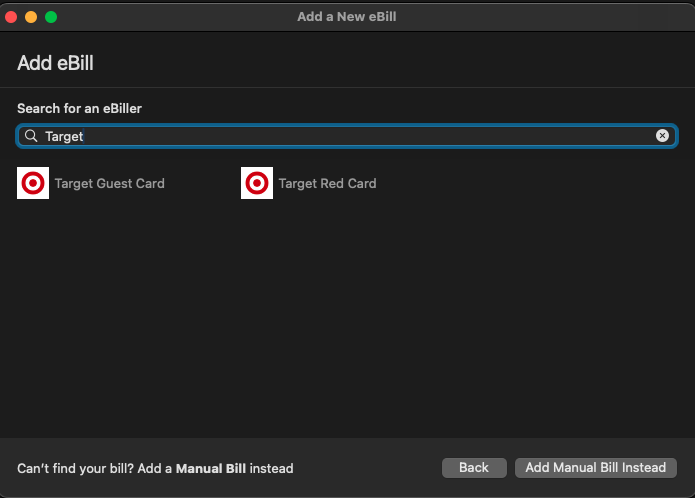
Task: Click the Target Red Card logo icon
Action: (257, 183)
